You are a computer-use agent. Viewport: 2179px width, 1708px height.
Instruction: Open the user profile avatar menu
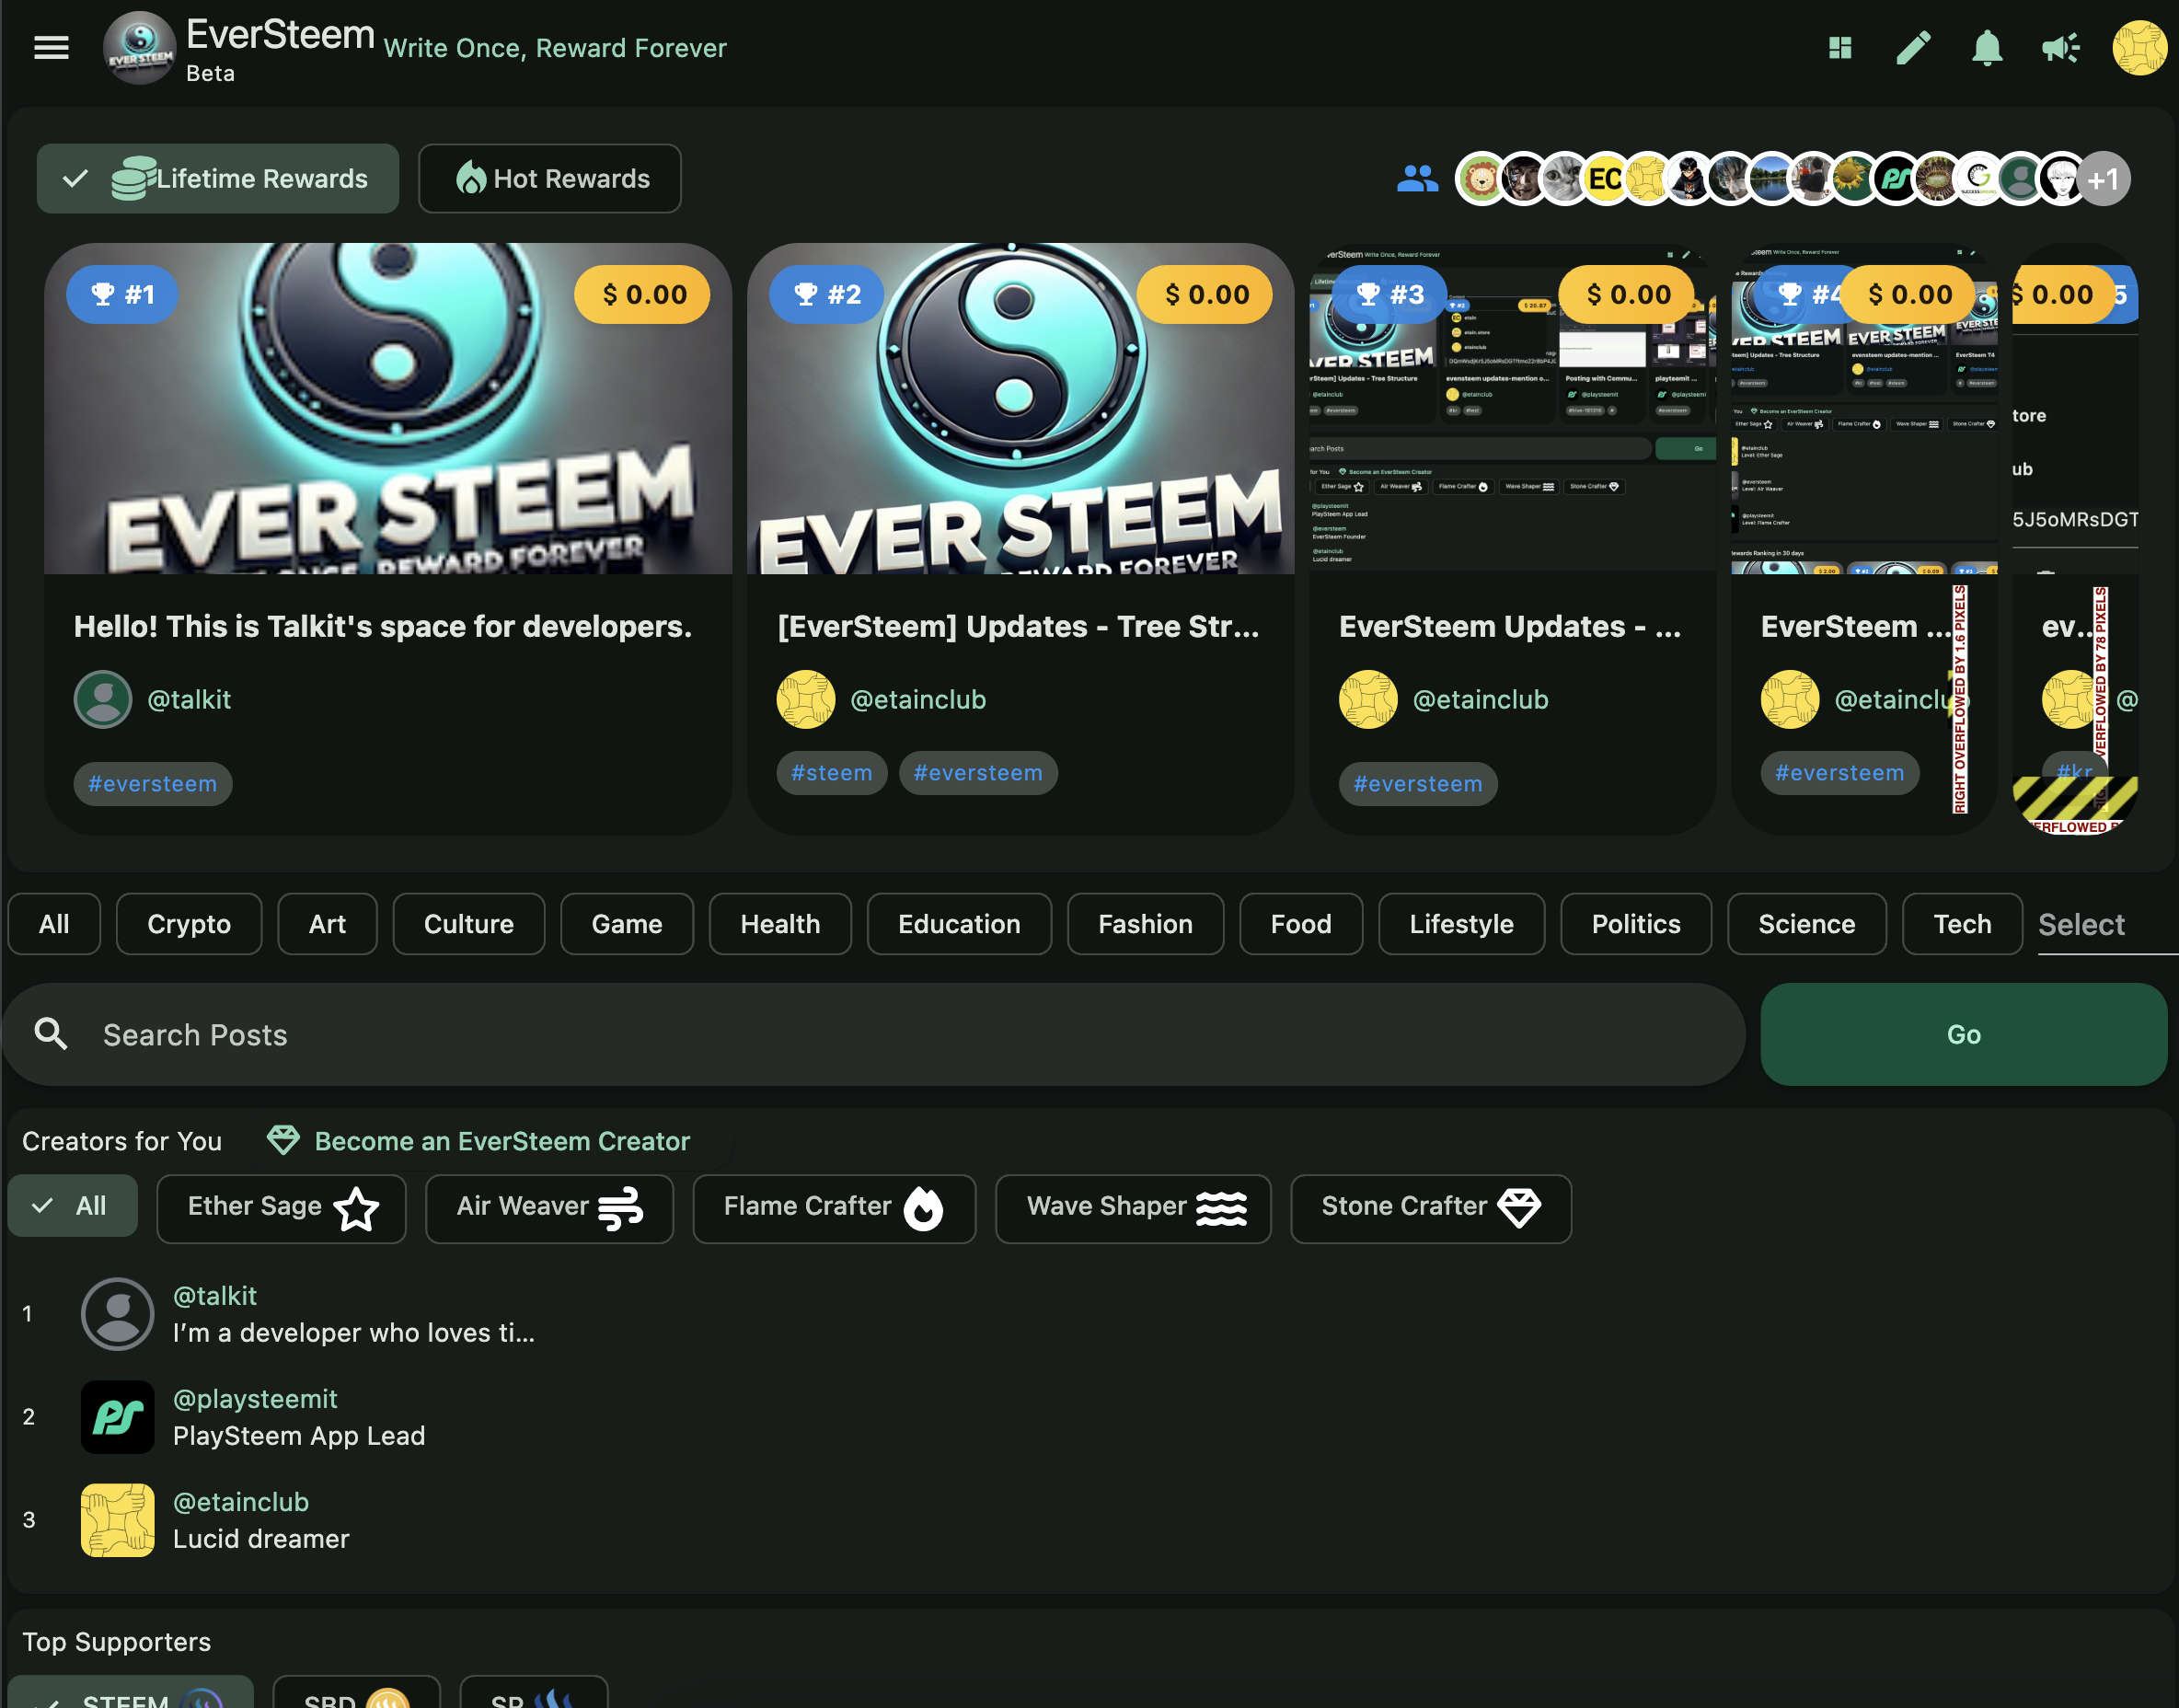tap(2138, 47)
